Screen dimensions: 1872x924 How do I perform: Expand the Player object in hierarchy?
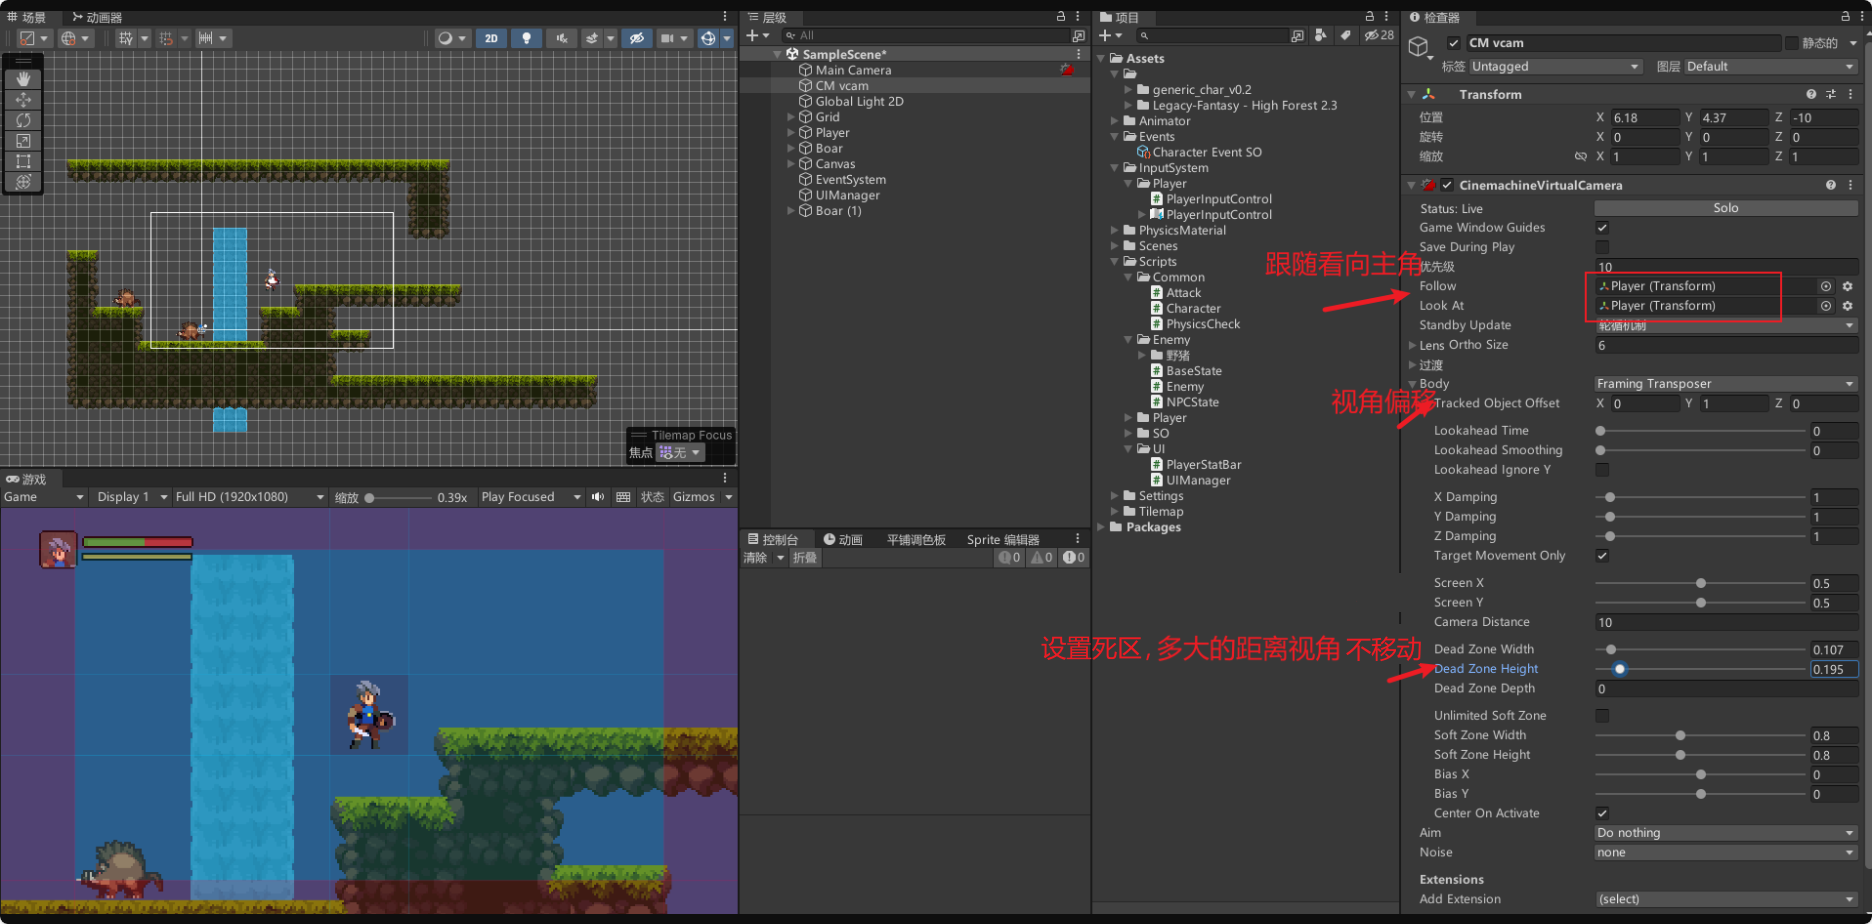(790, 132)
